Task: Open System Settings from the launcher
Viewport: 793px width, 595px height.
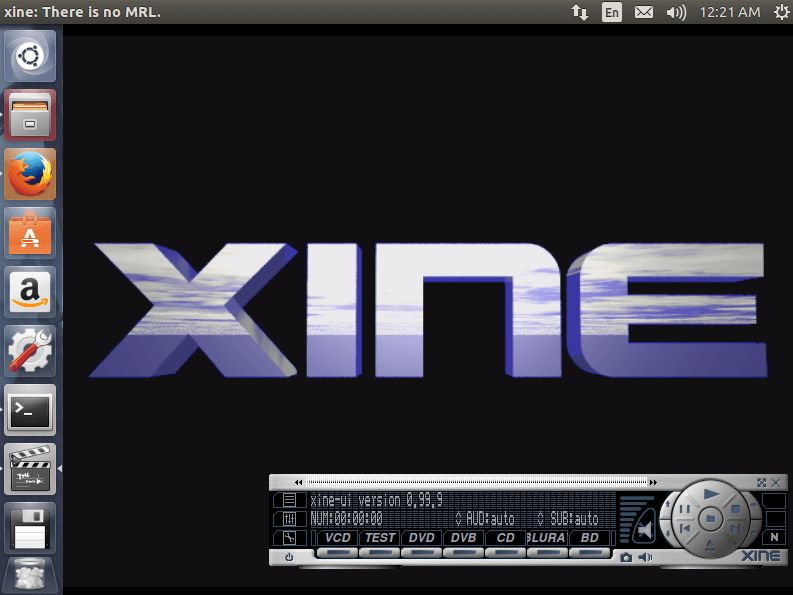Action: 30,351
